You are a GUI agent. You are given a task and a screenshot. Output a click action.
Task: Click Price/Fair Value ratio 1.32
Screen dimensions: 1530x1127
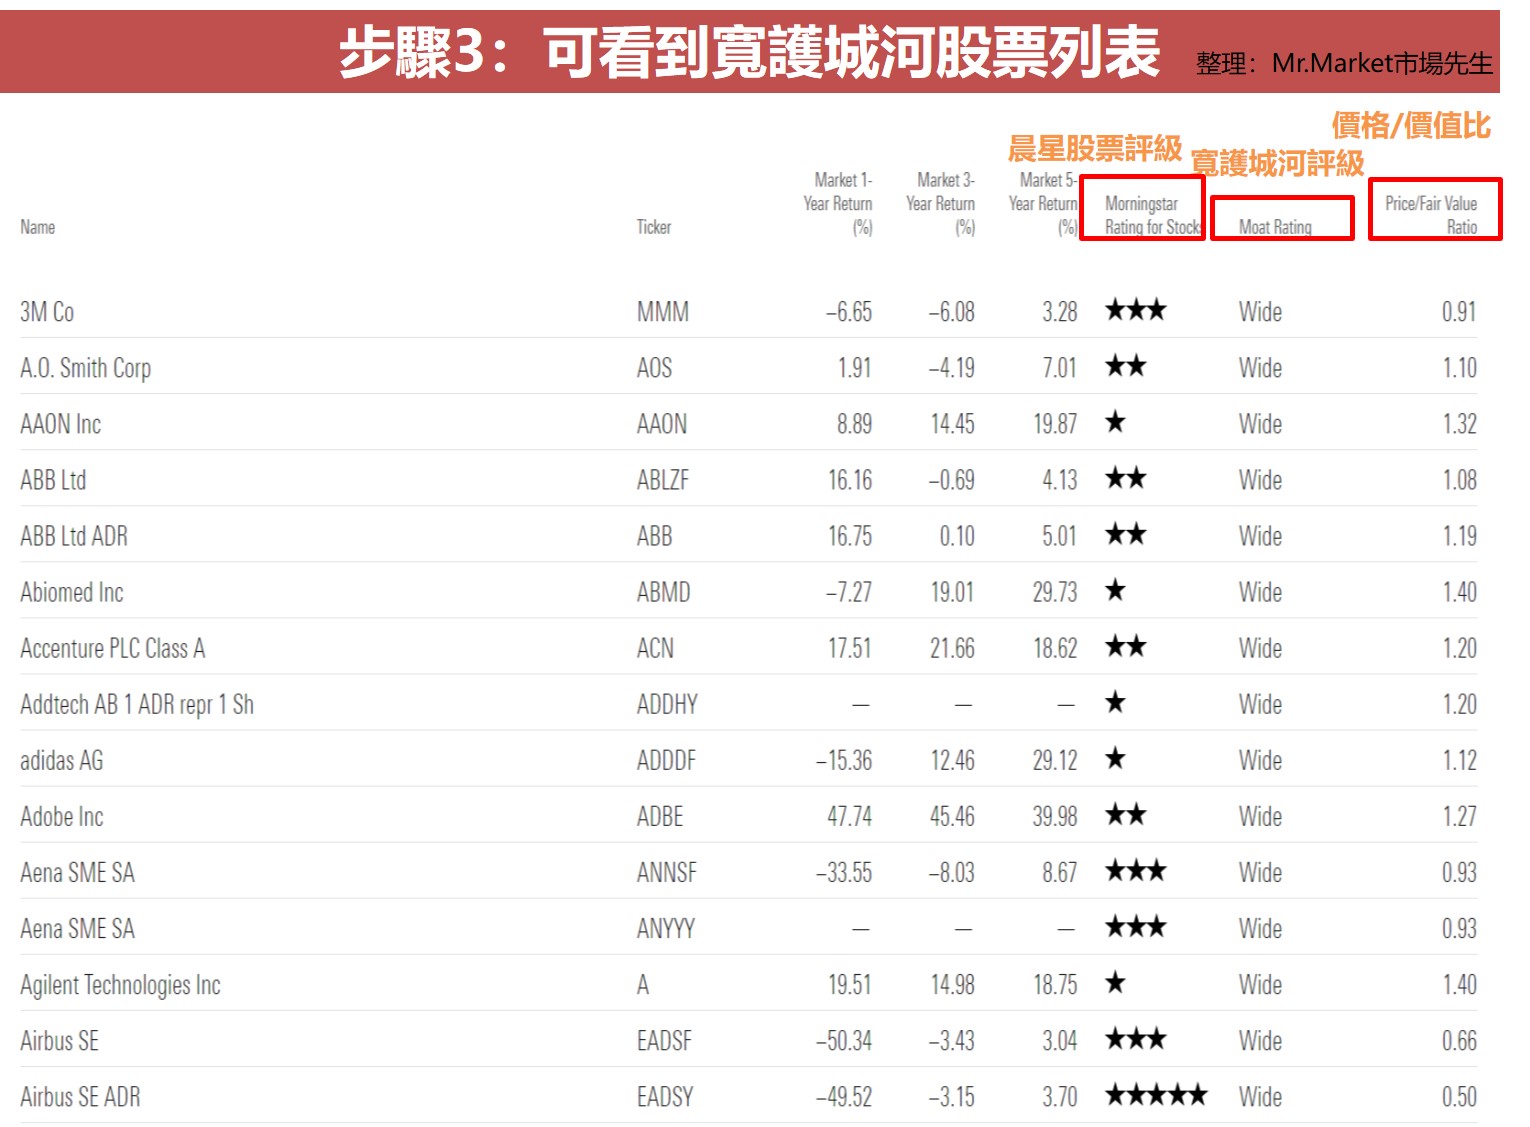pyautogui.click(x=1459, y=424)
